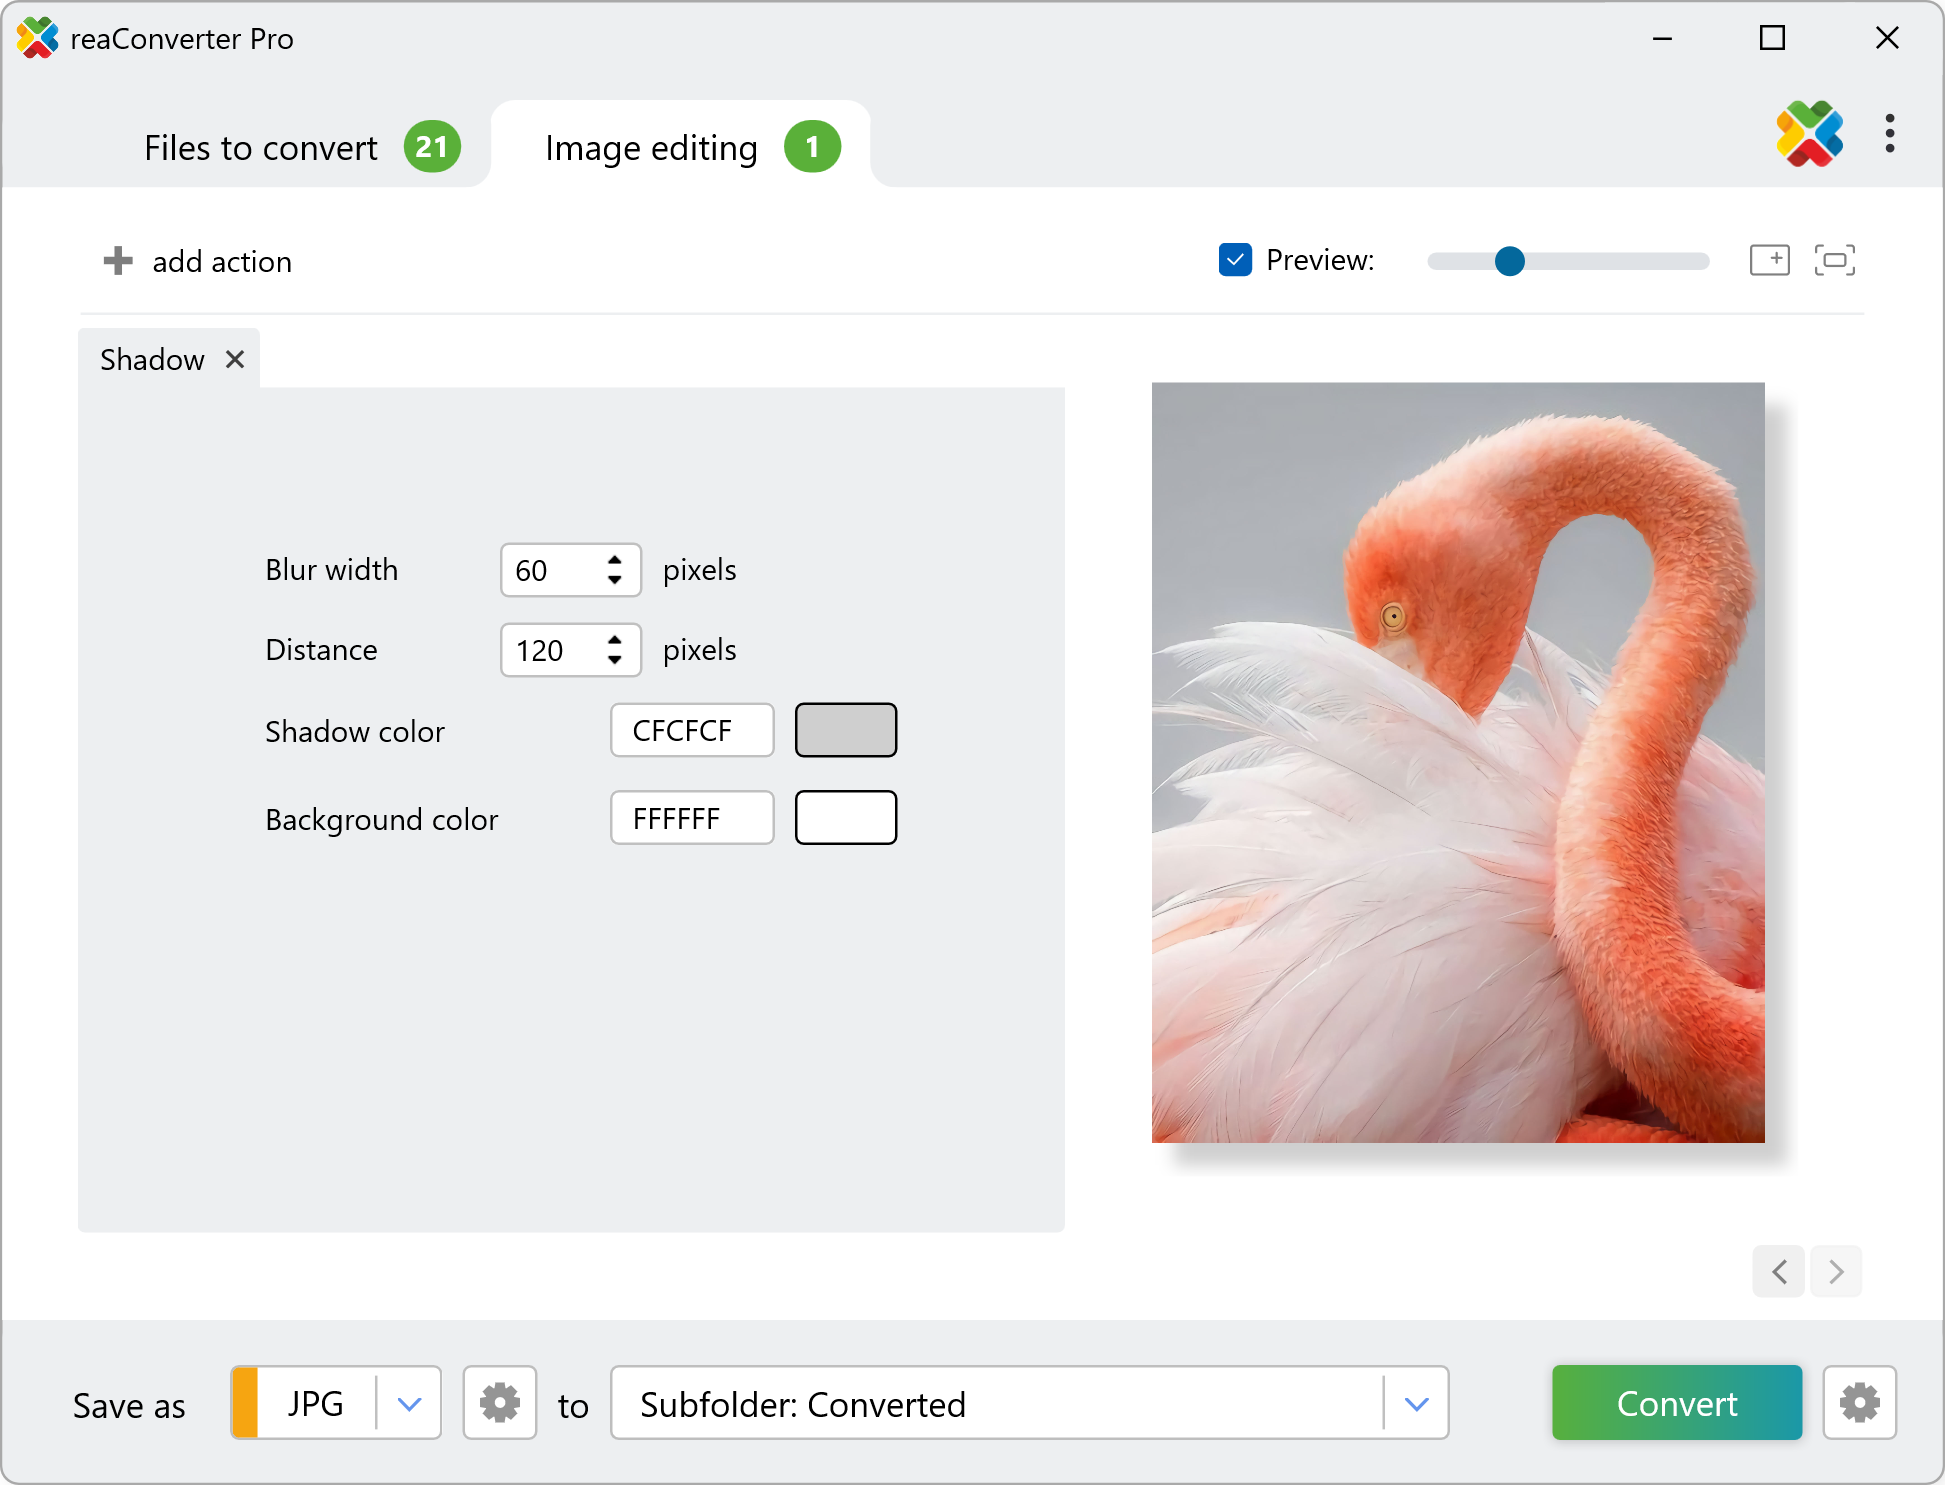1945x1485 pixels.
Task: Expand the JPG format dropdown
Action: [x=409, y=1404]
